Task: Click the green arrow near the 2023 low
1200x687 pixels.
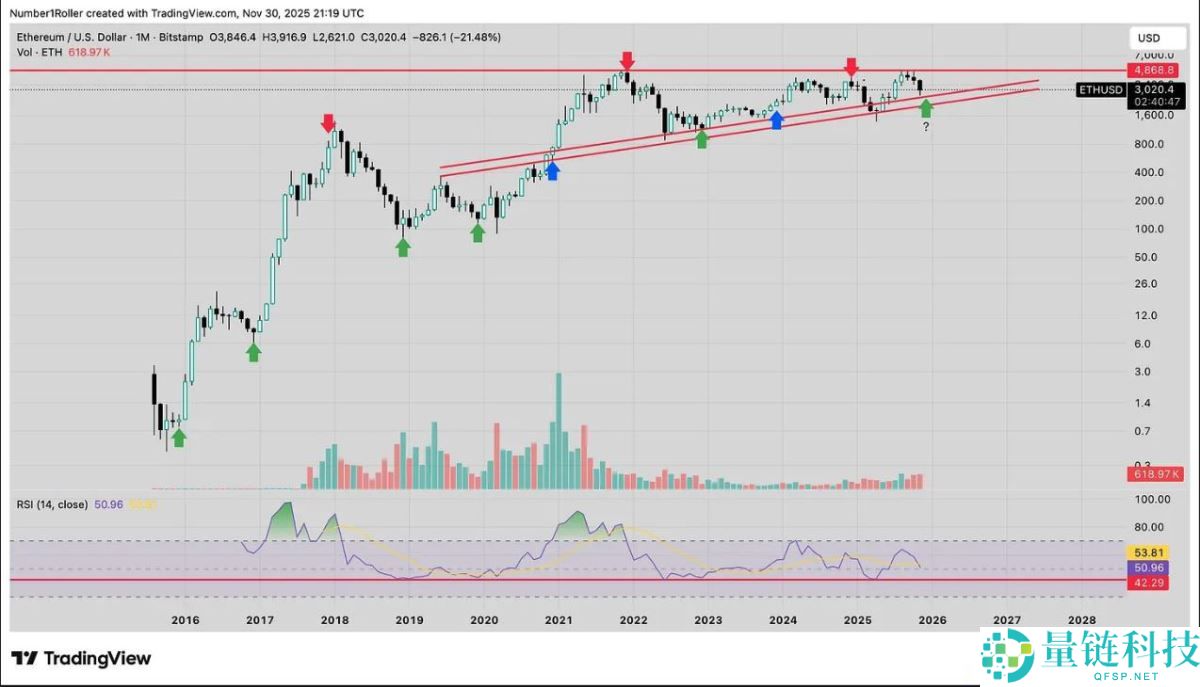Action: [702, 139]
